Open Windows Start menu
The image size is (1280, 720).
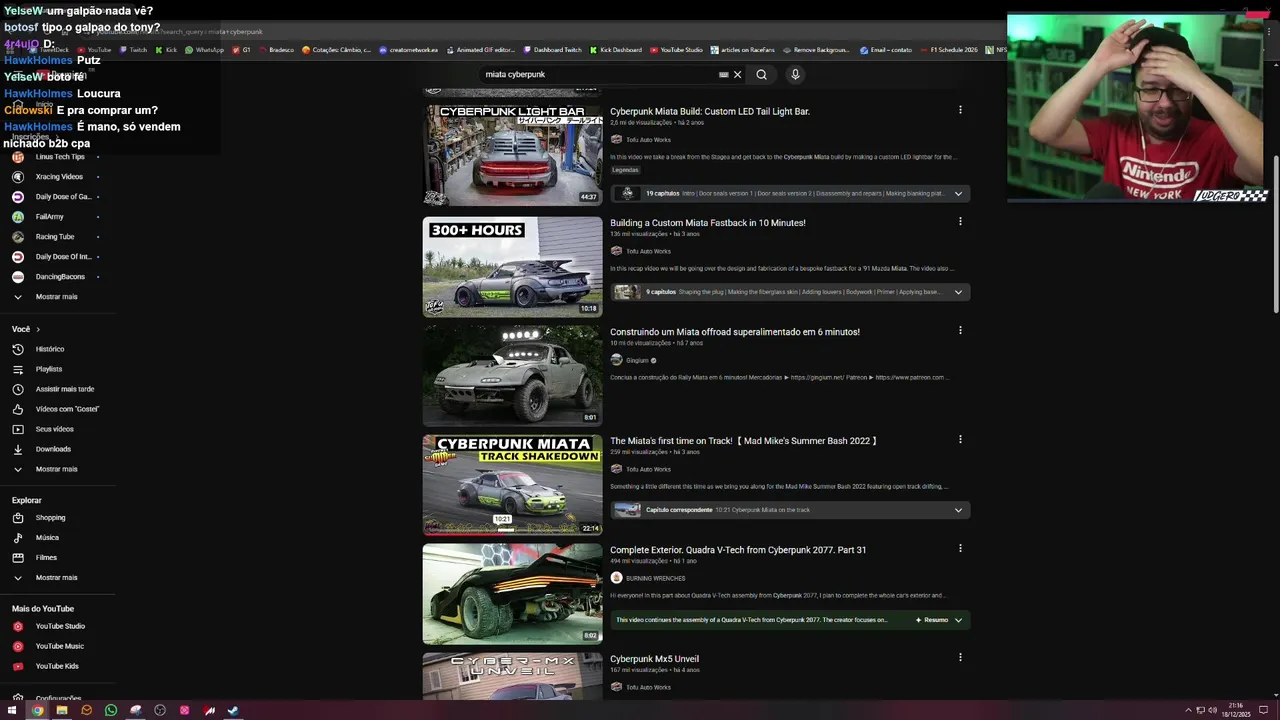(x=12, y=710)
